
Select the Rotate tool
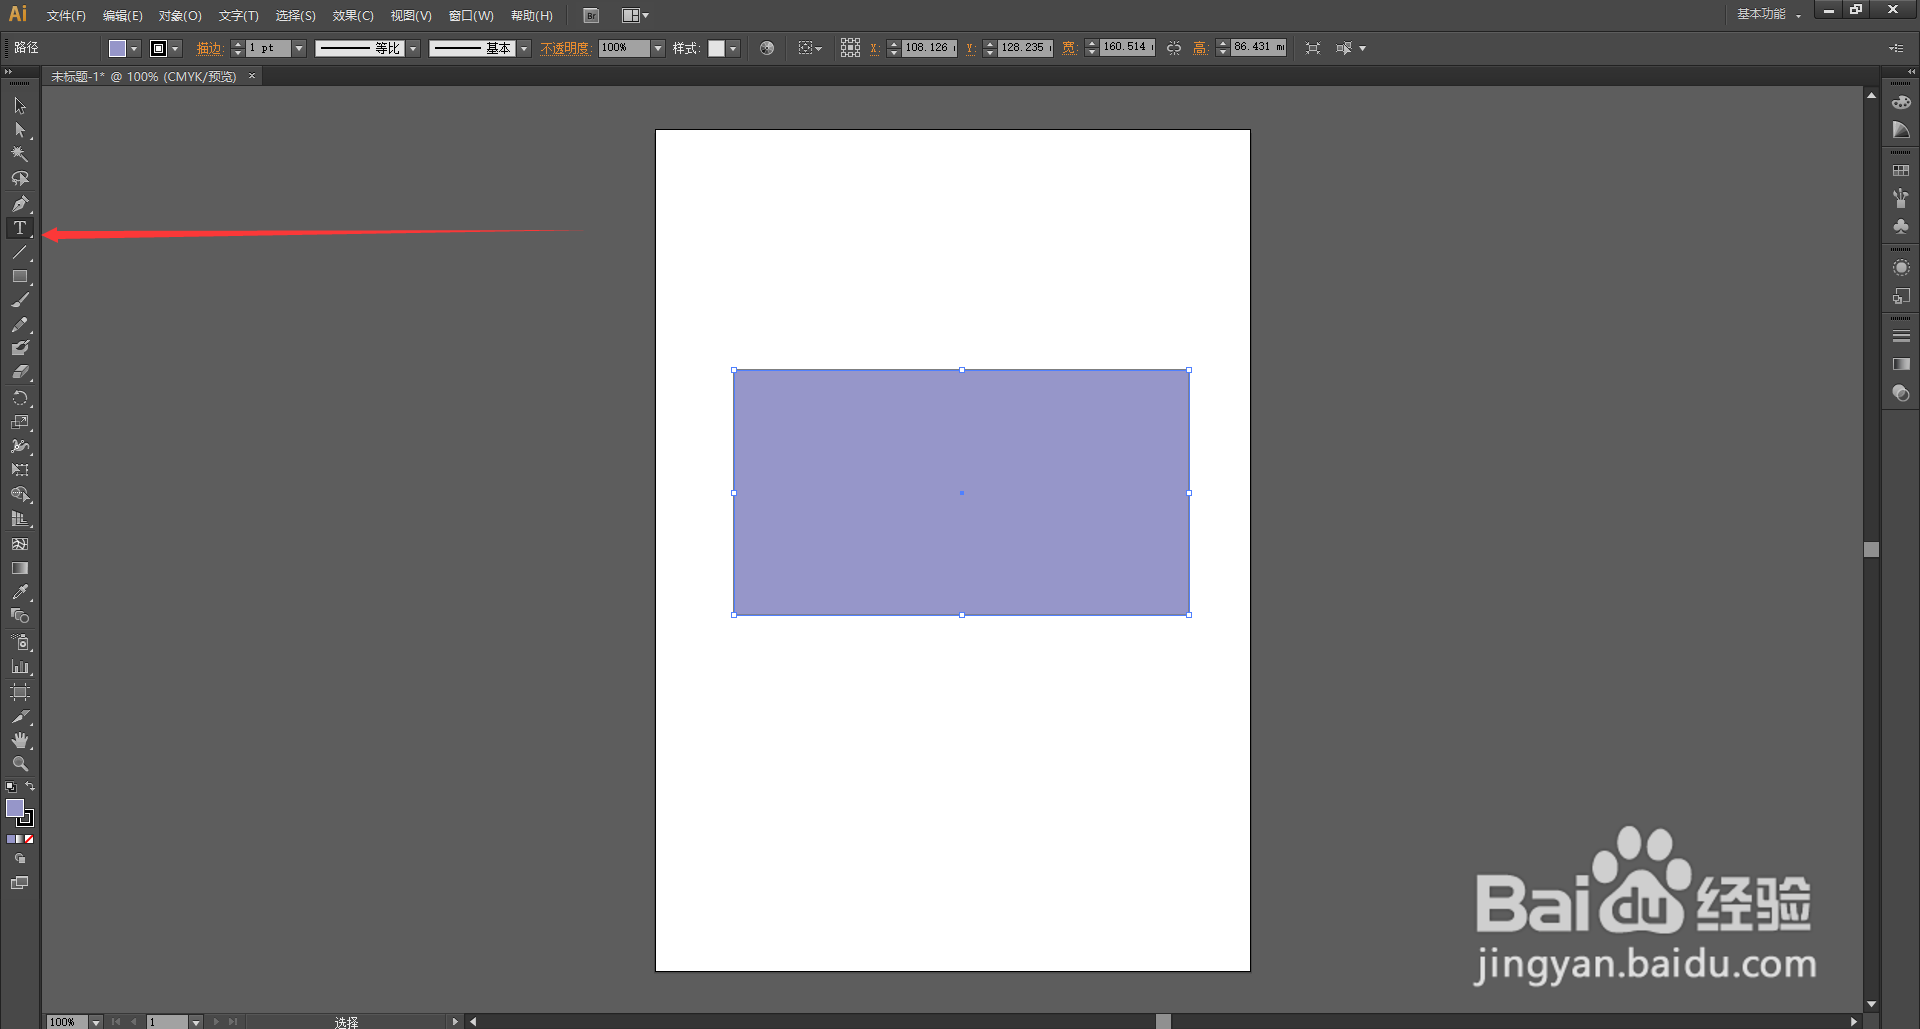tap(20, 398)
